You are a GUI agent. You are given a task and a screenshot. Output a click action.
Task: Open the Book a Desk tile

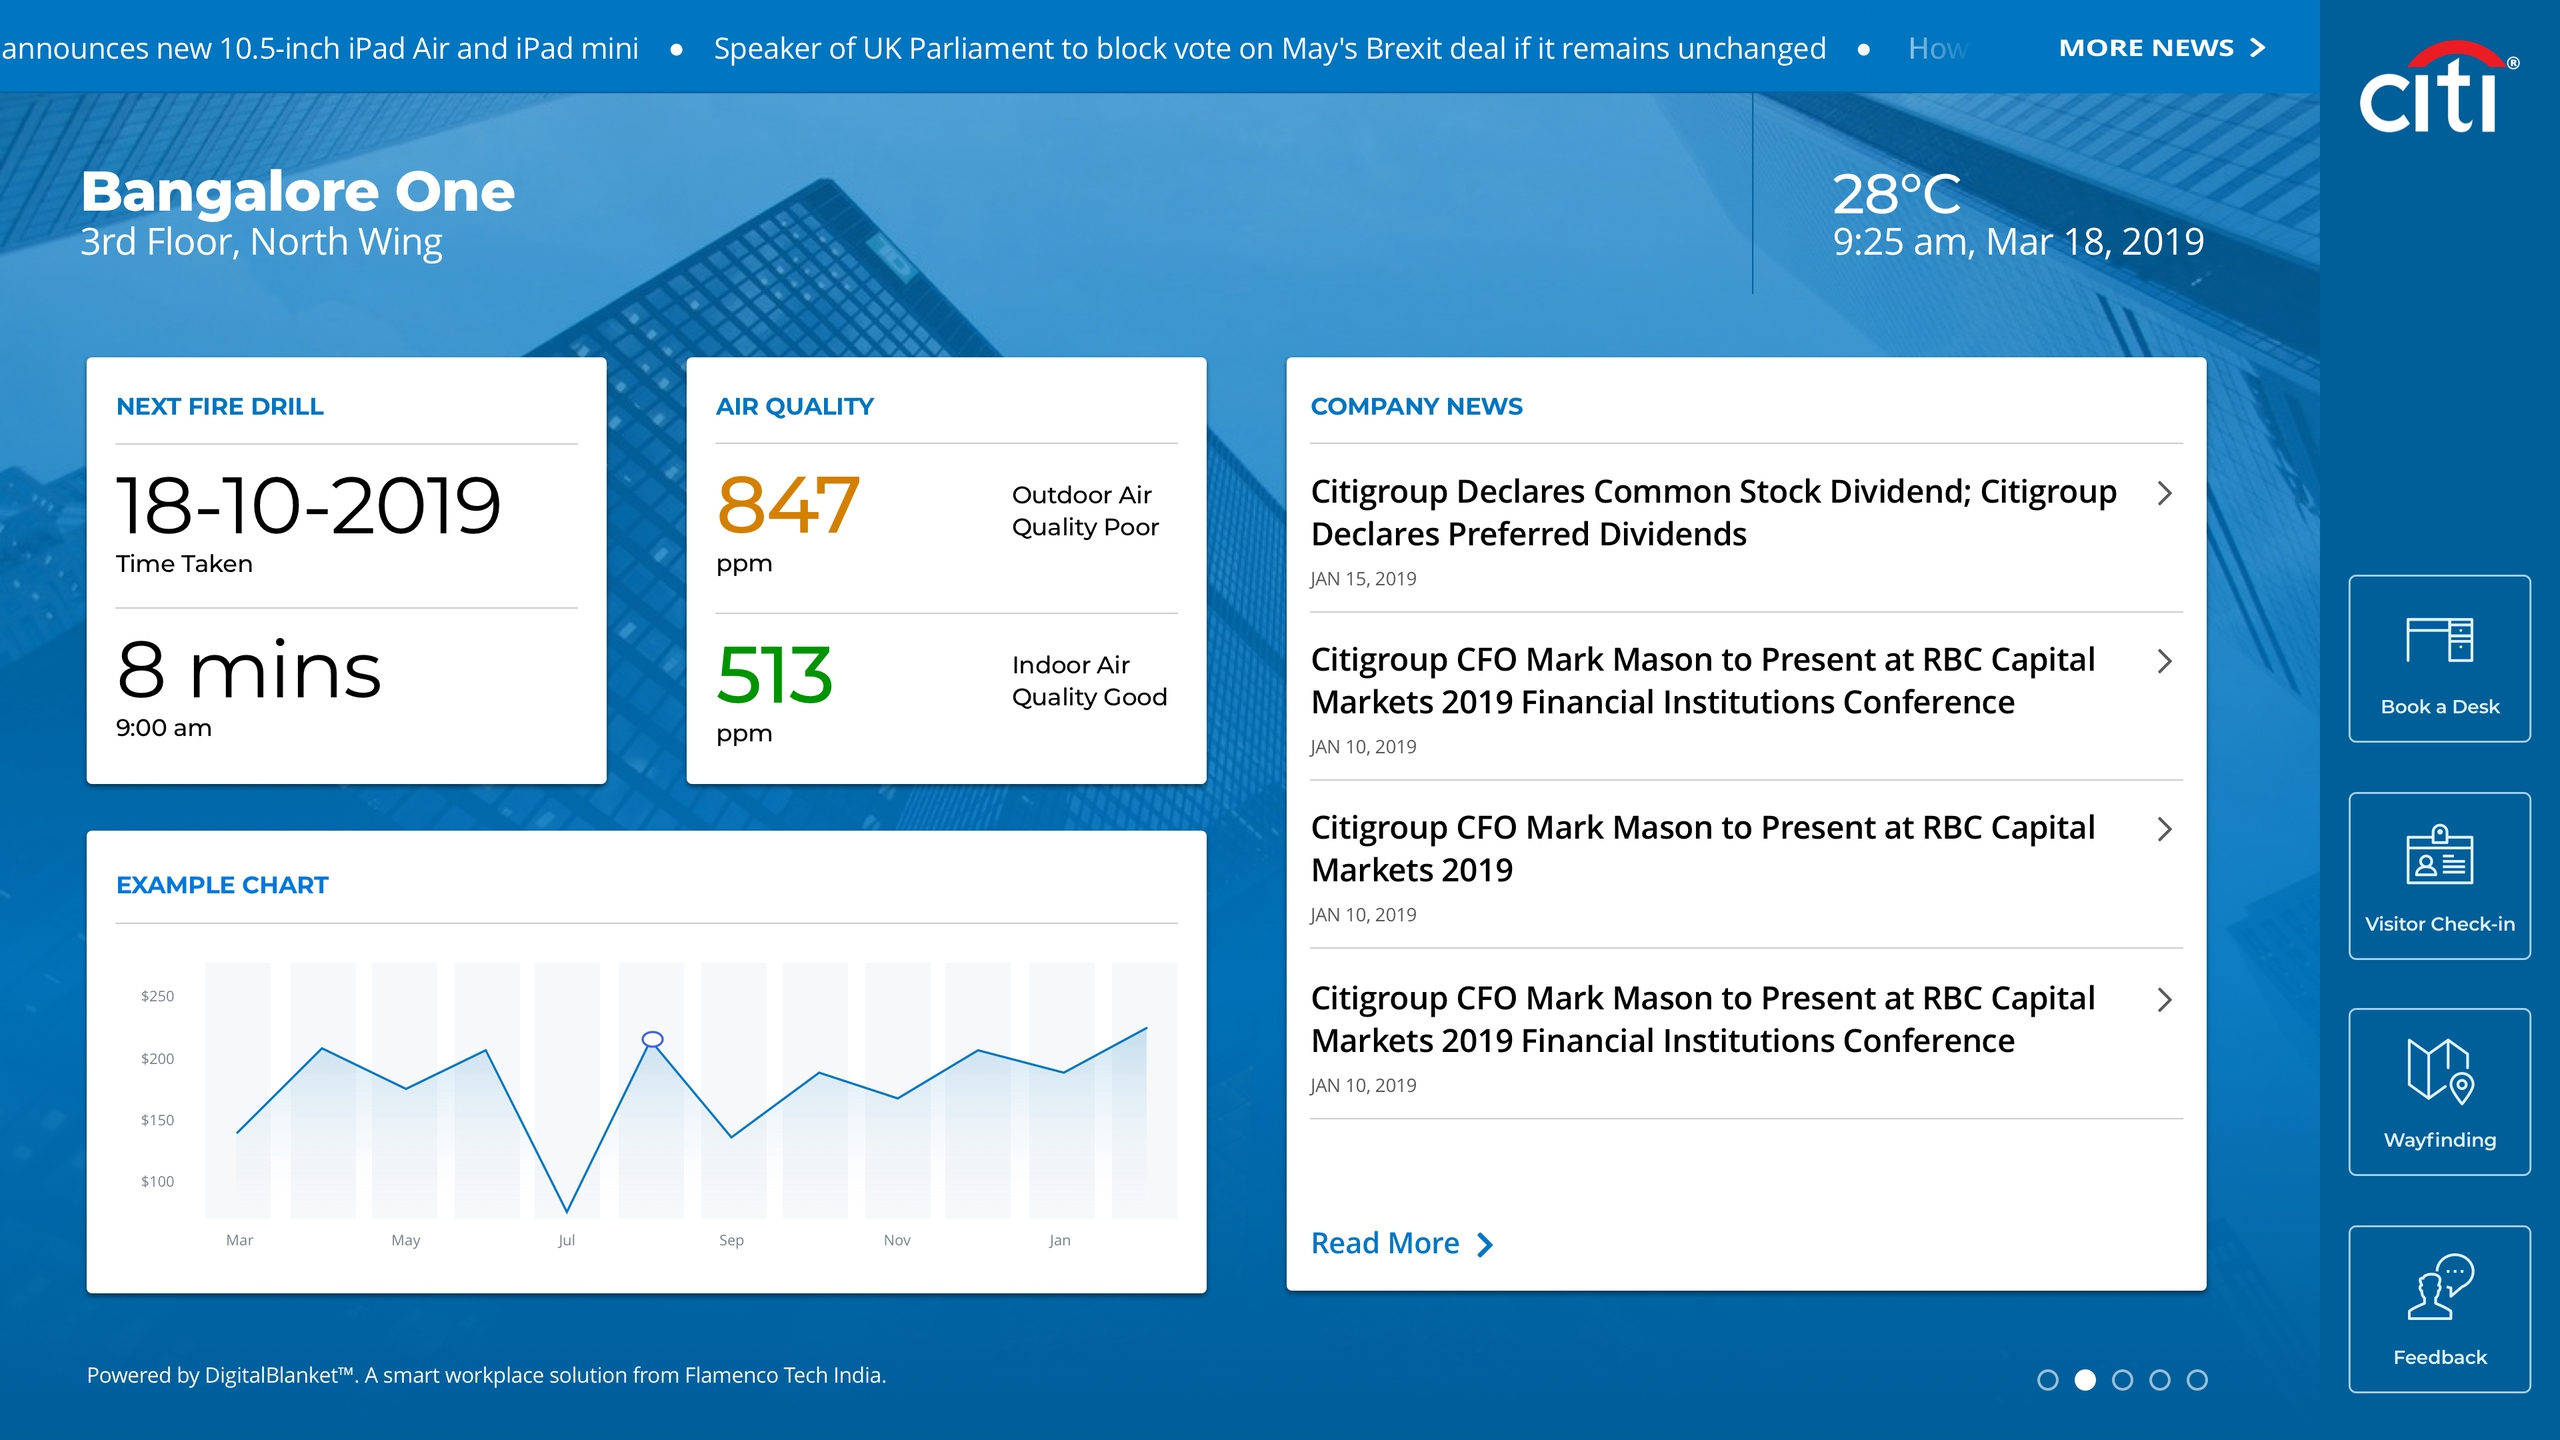click(2439, 659)
